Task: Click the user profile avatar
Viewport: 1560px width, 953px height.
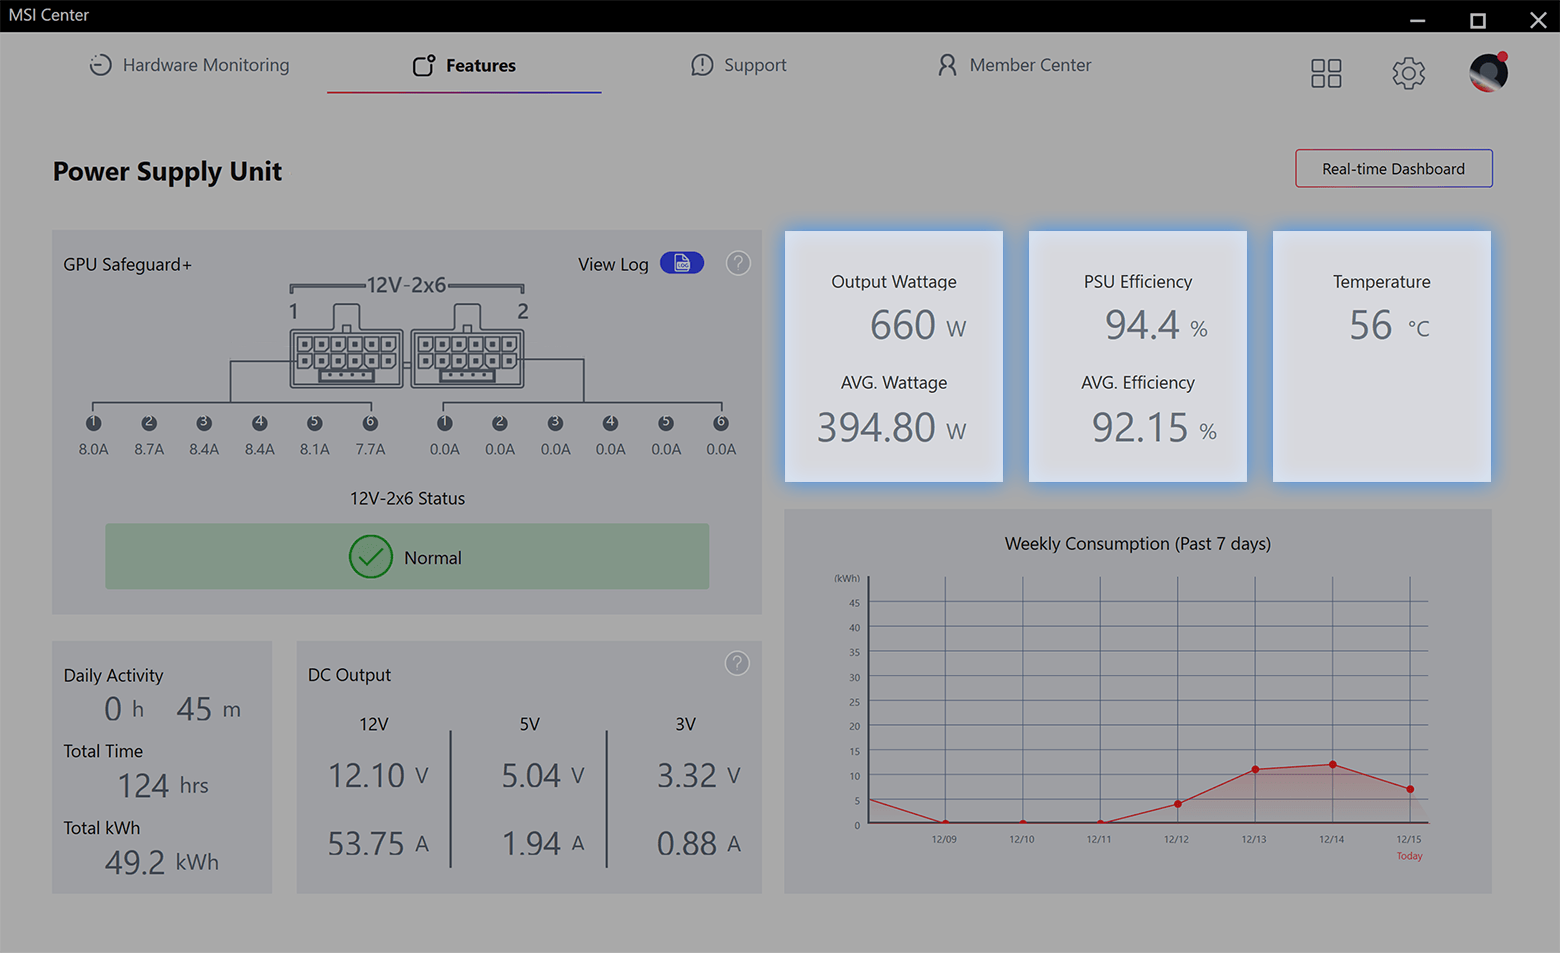Action: 1488,73
